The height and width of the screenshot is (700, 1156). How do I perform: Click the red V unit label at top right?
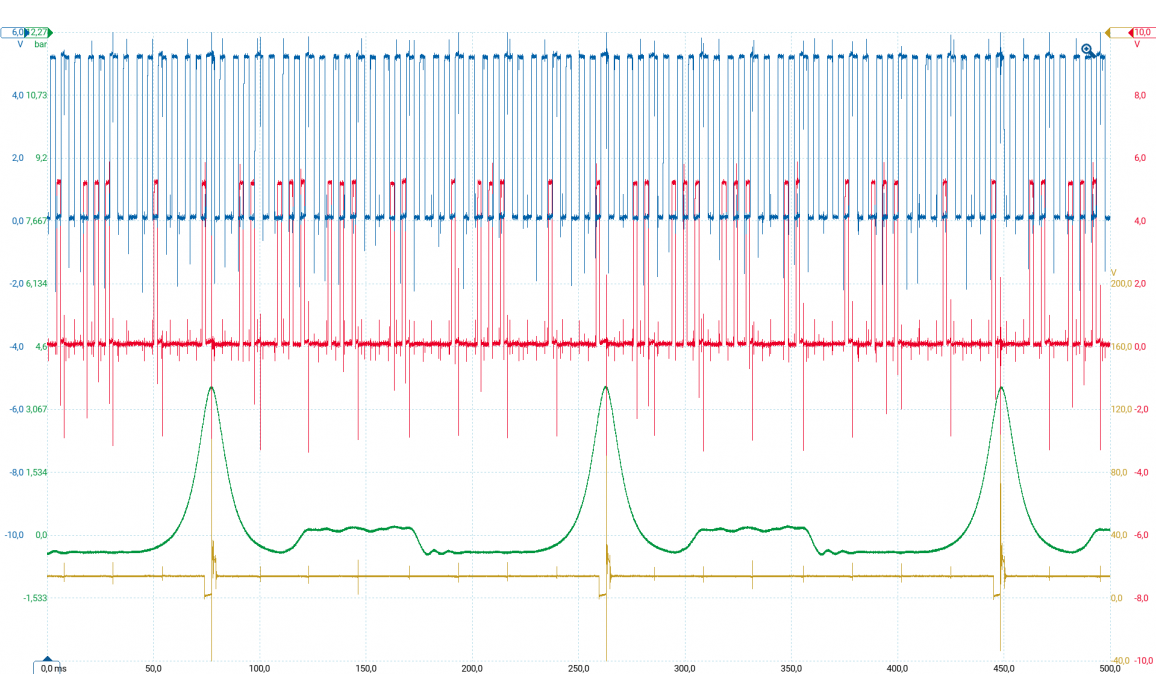click(x=1137, y=44)
